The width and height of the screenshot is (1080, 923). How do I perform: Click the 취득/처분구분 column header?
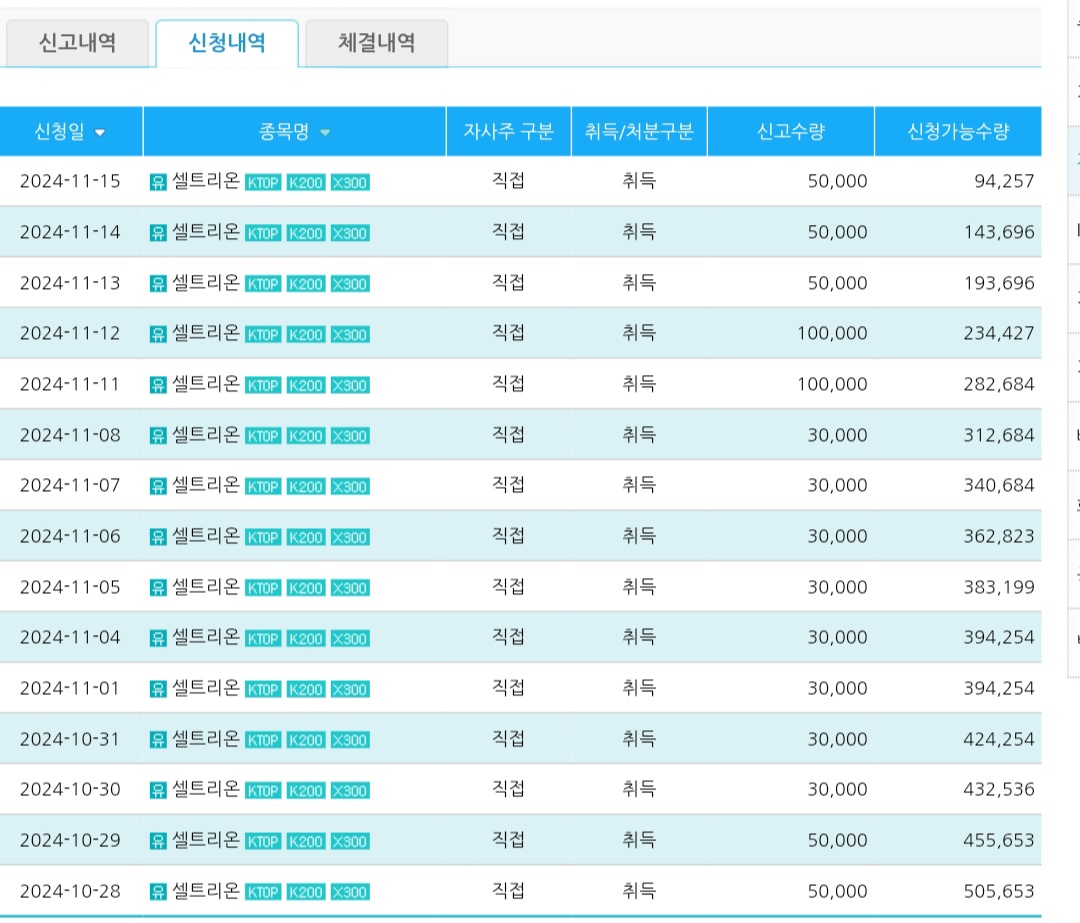639,131
